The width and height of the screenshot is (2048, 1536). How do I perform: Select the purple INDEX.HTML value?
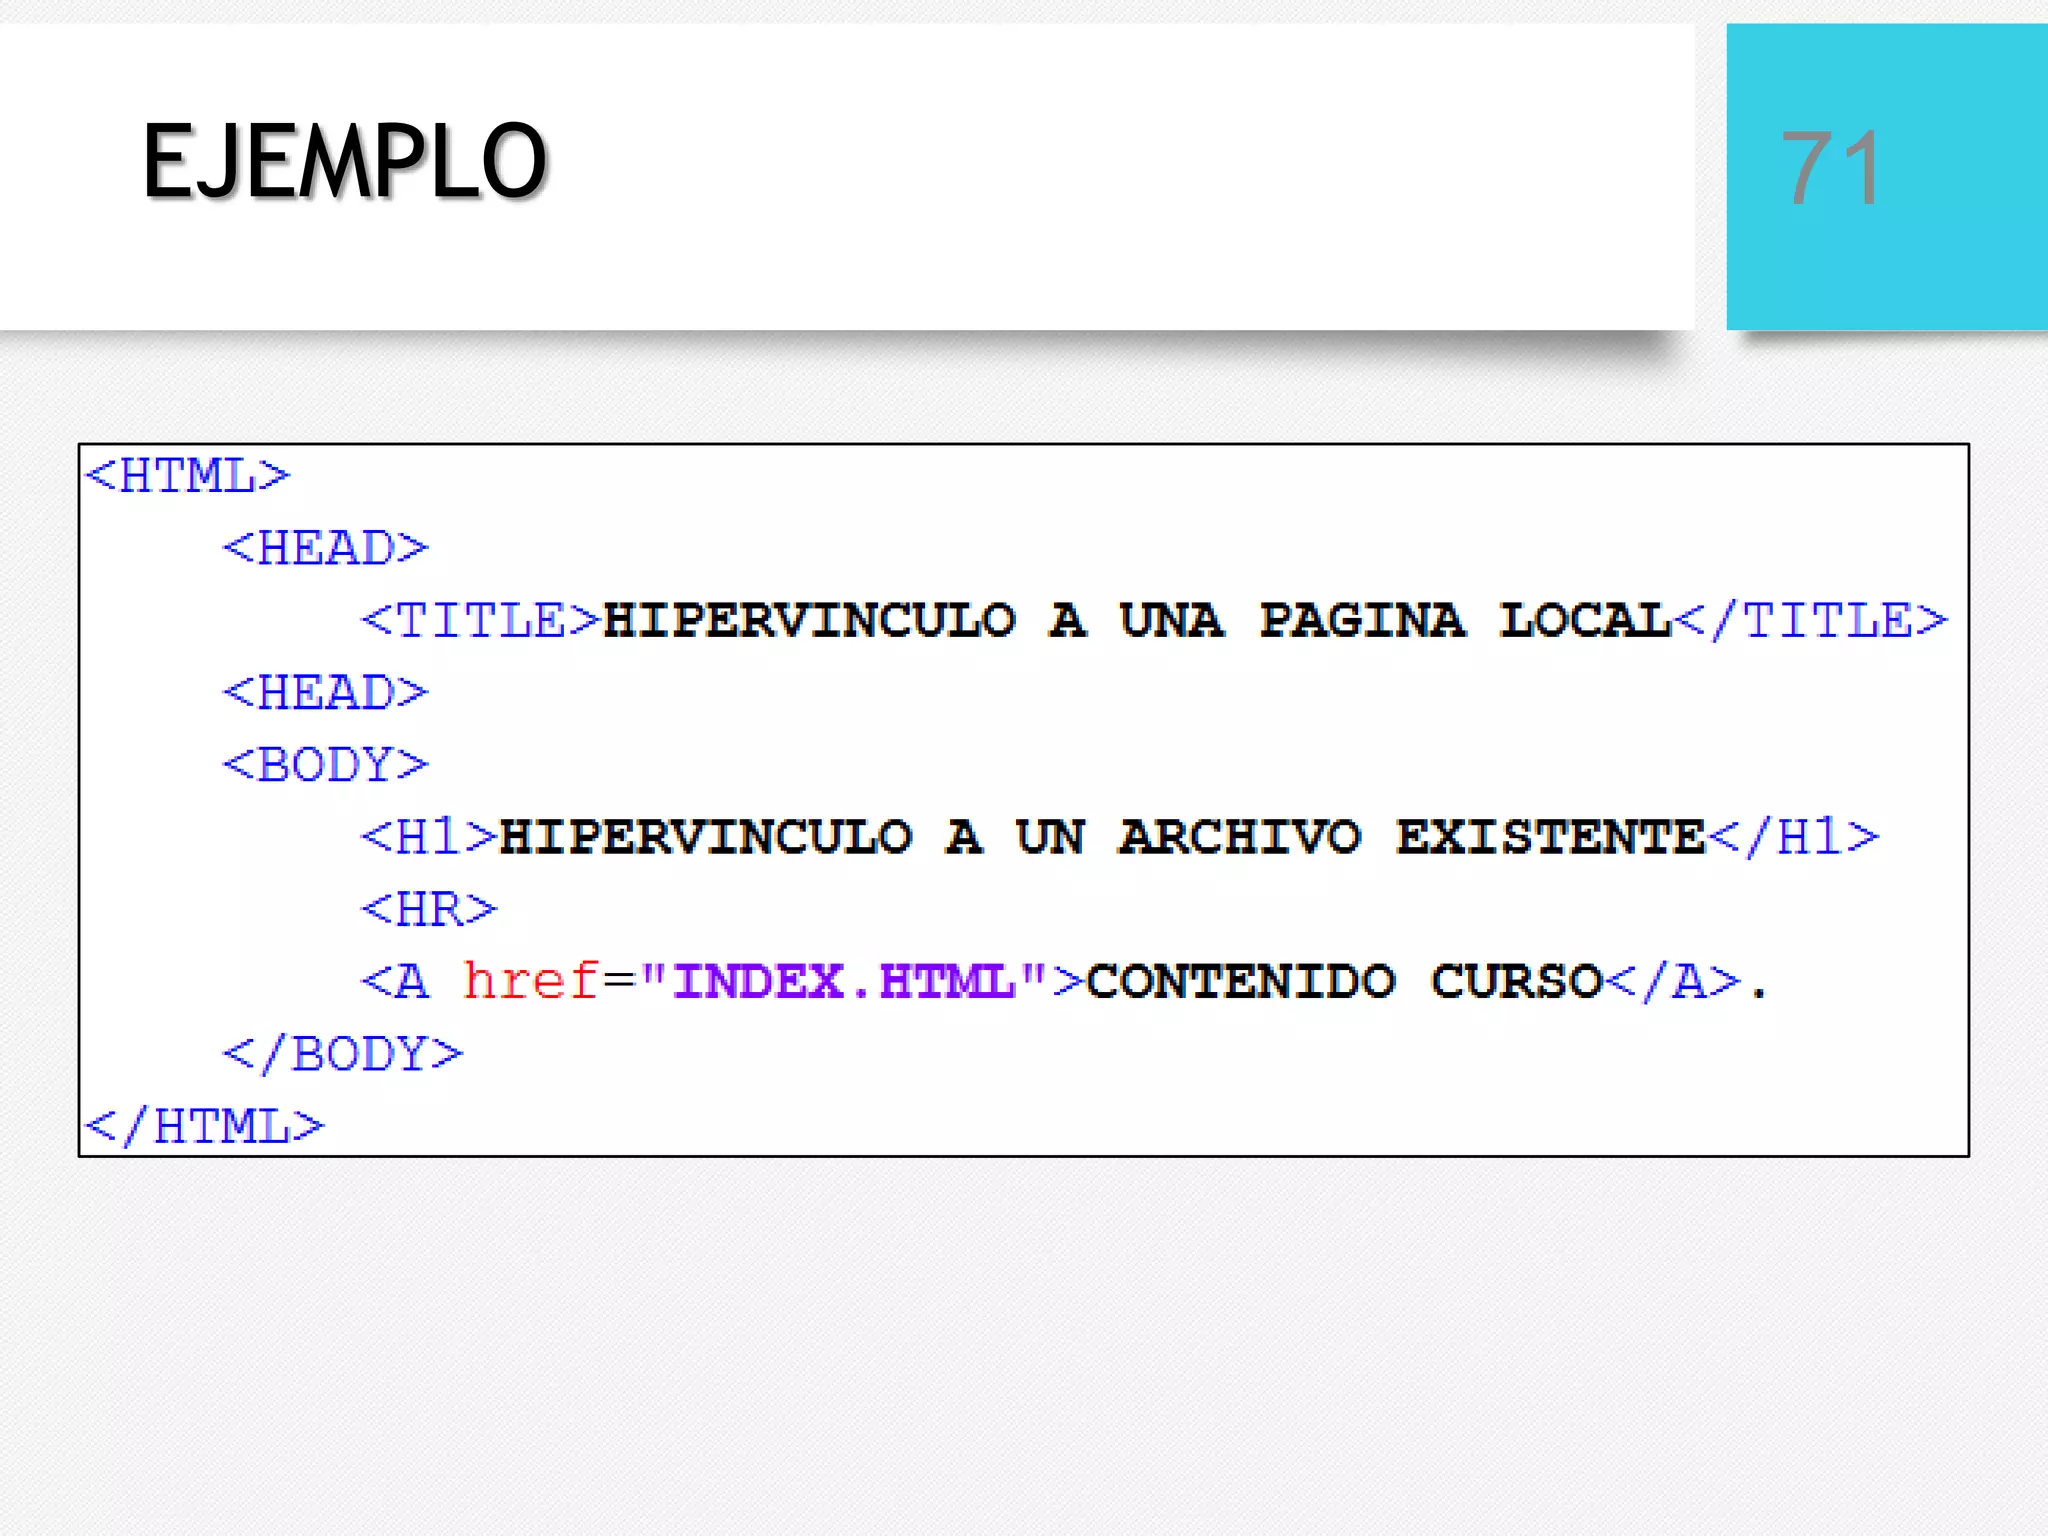[x=844, y=982]
